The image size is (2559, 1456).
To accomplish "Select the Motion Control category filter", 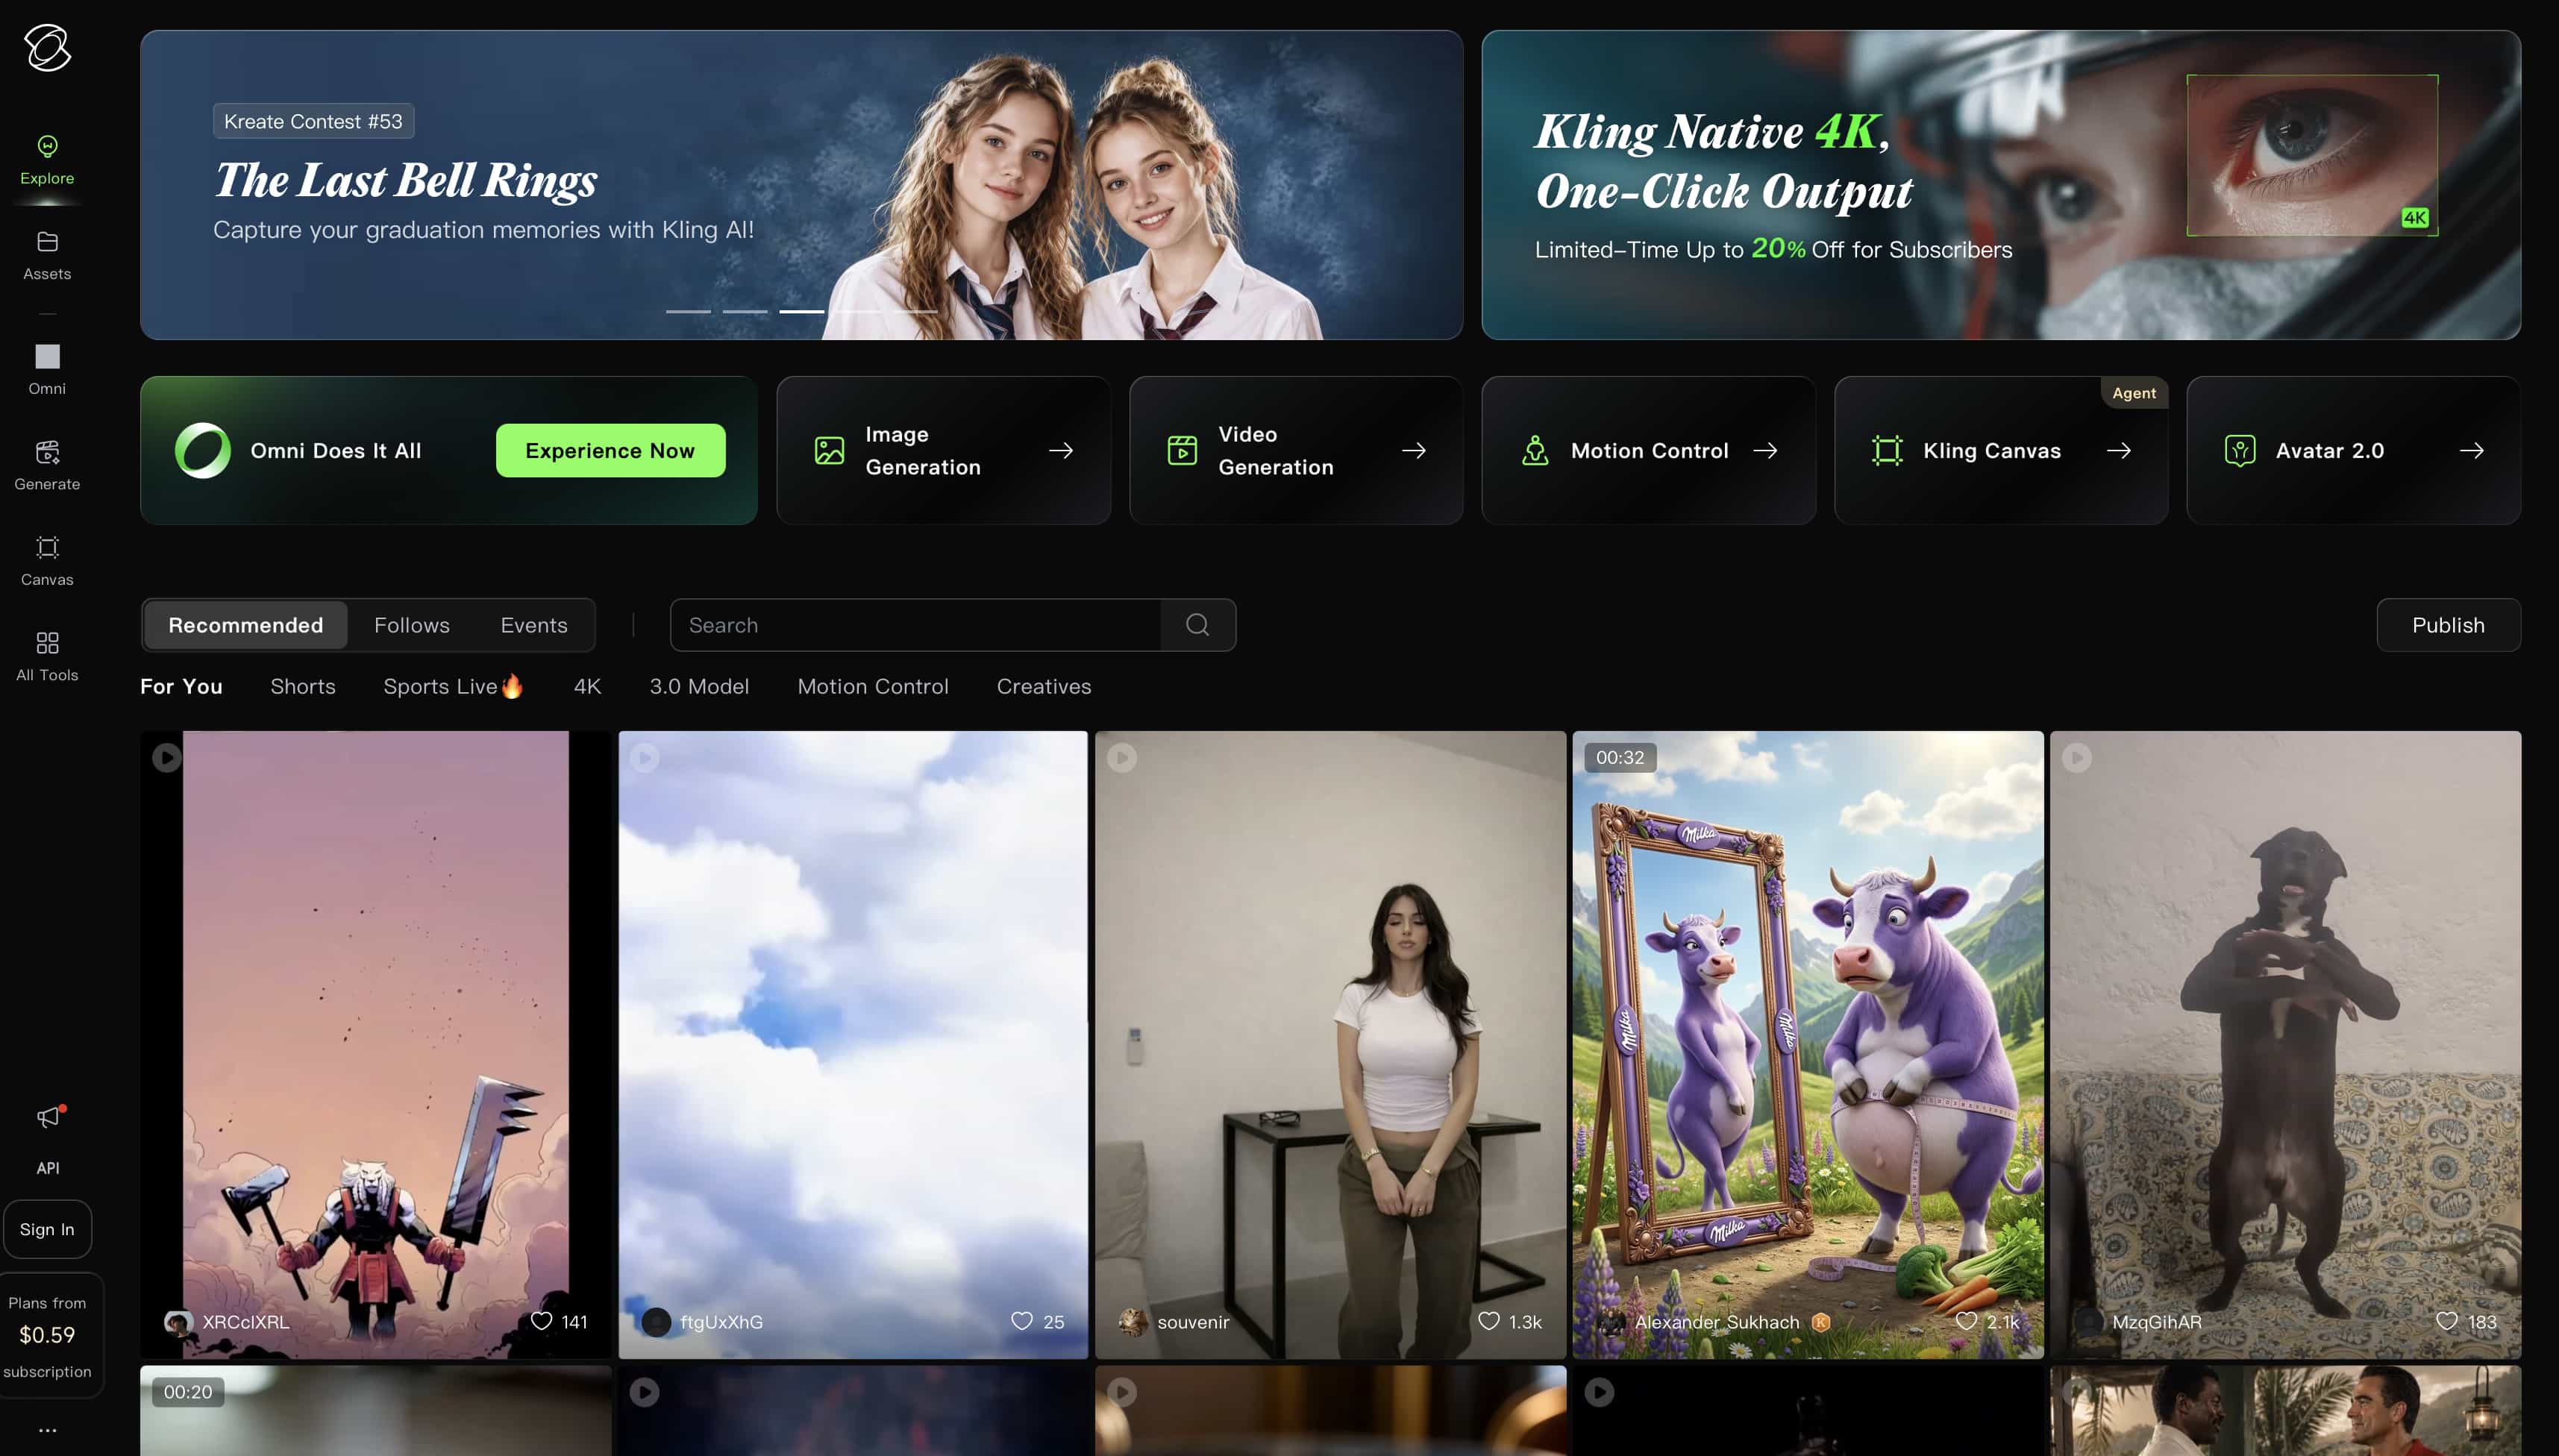I will click(873, 686).
